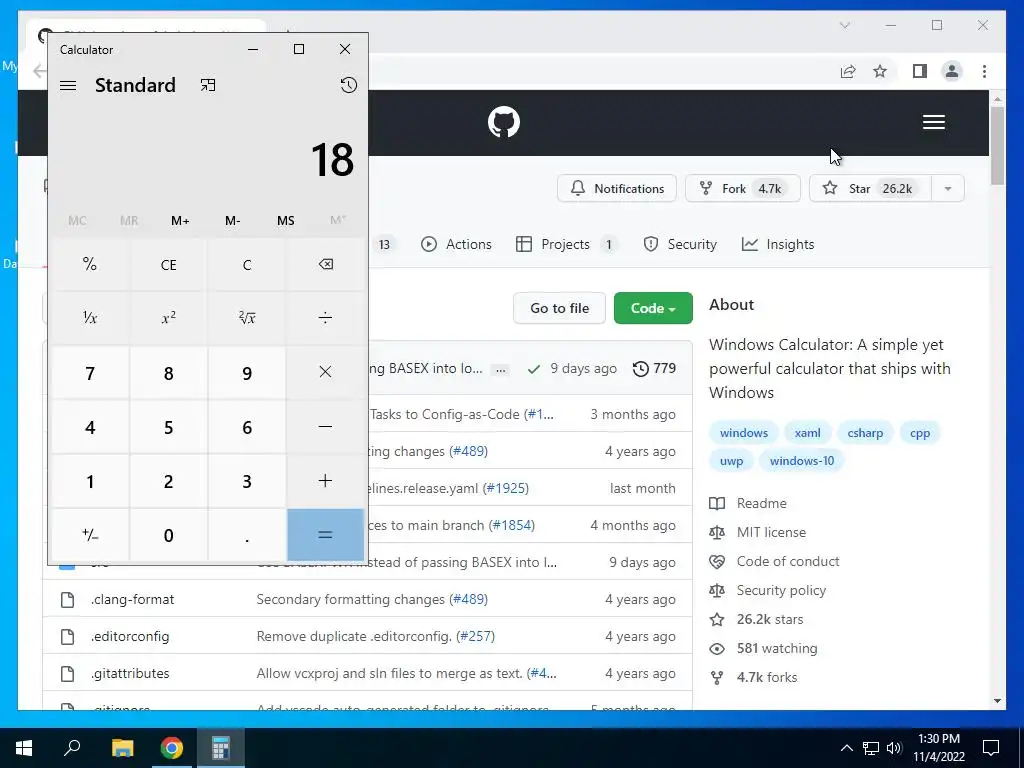
Task: Click the xaml topic tag
Action: (808, 433)
